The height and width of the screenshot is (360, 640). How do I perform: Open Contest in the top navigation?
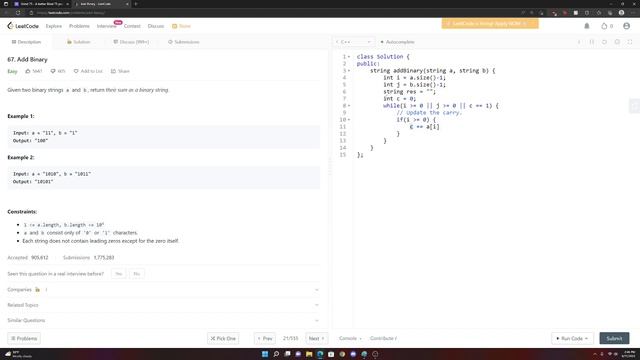pos(132,26)
